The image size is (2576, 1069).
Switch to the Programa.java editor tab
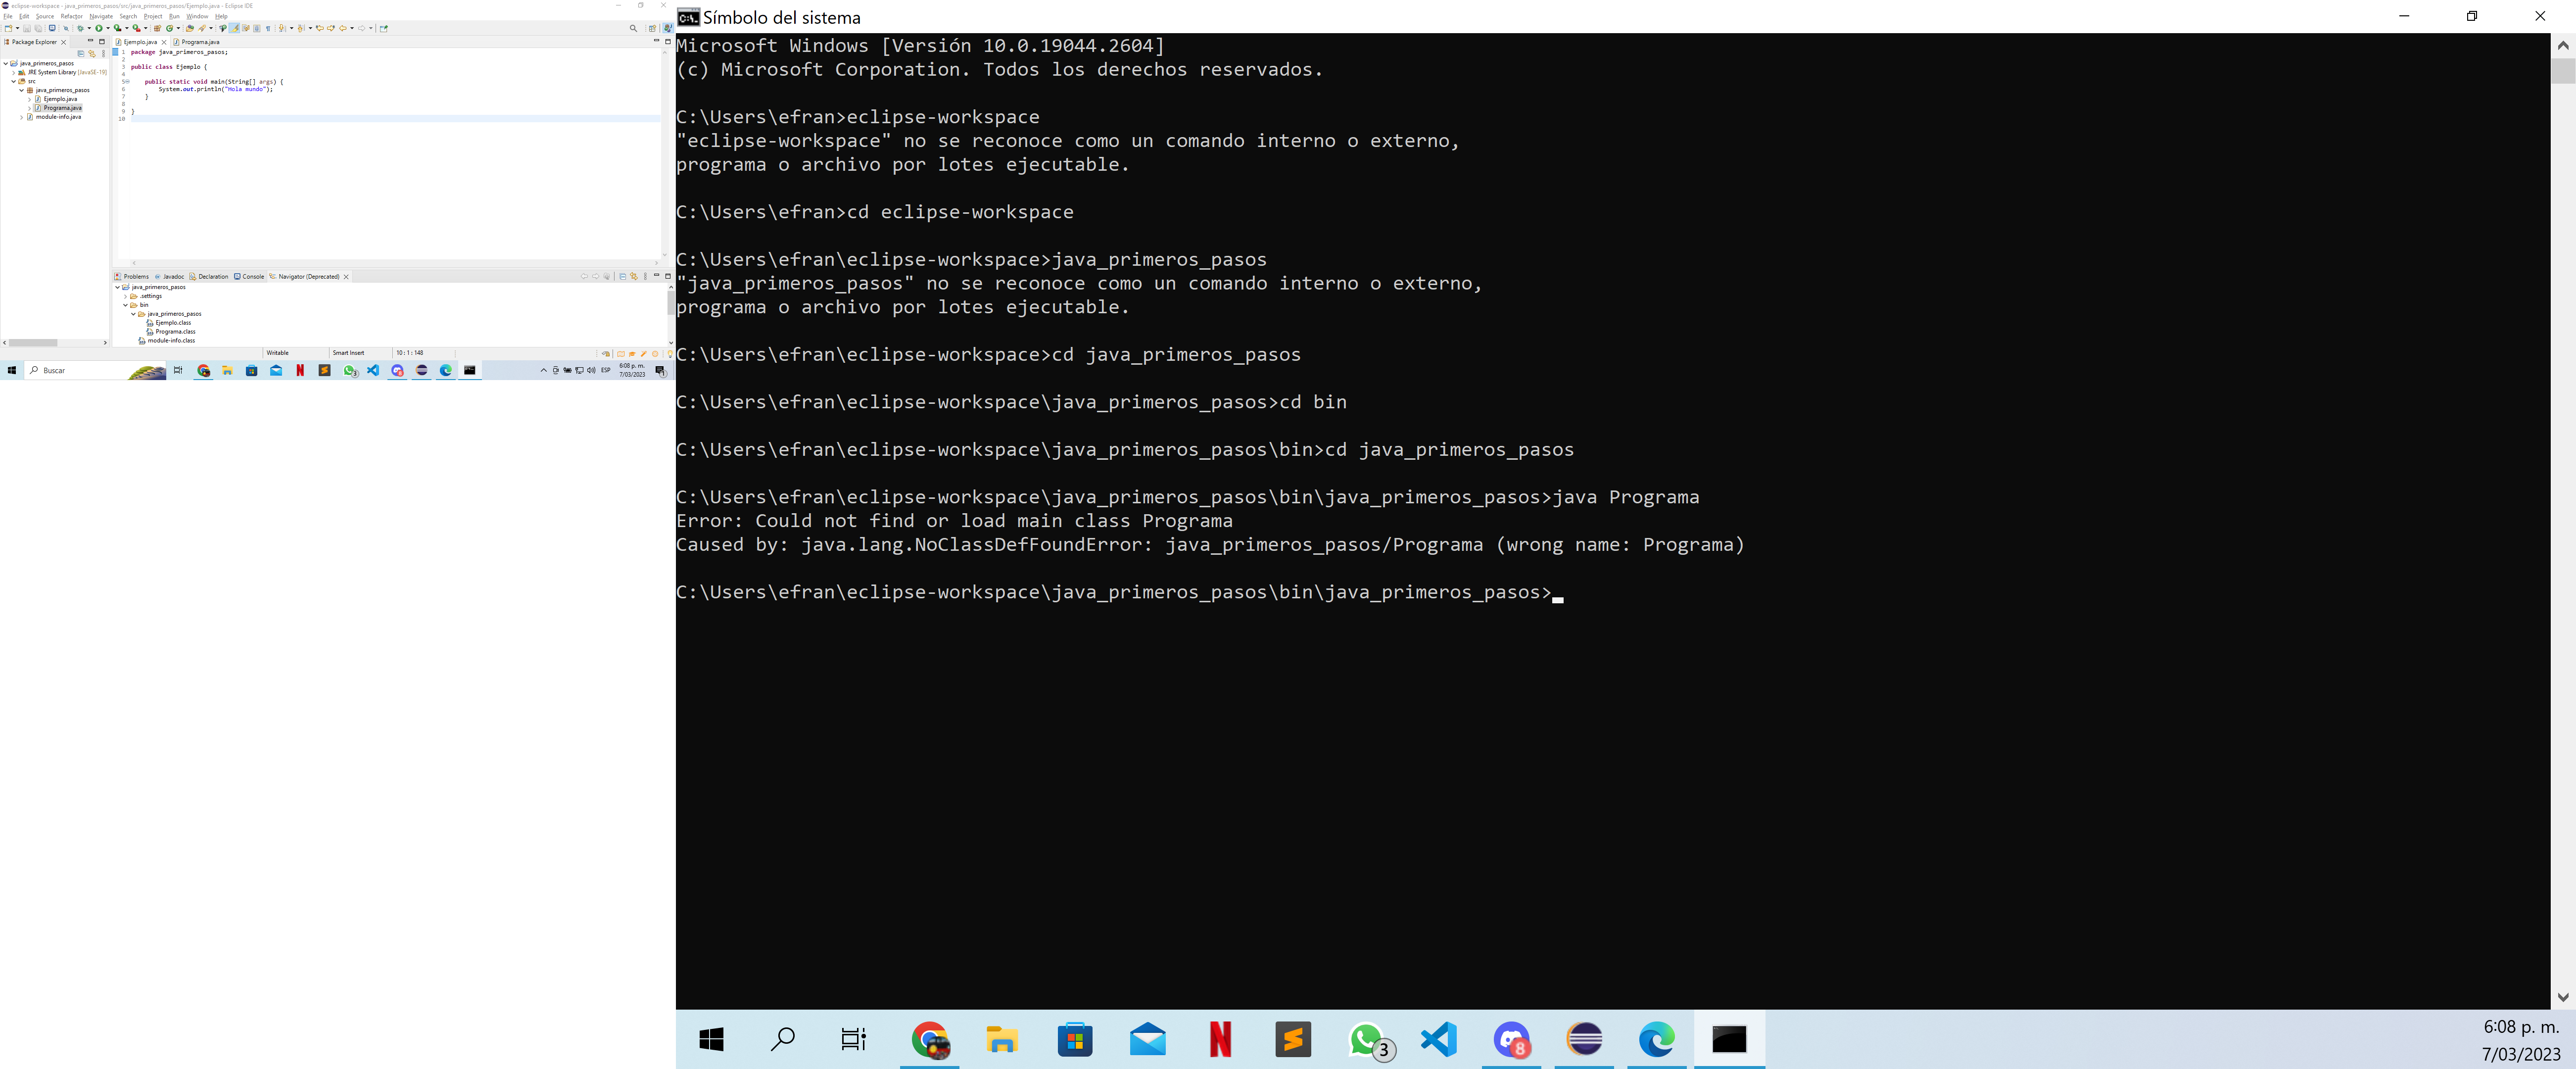click(x=197, y=42)
